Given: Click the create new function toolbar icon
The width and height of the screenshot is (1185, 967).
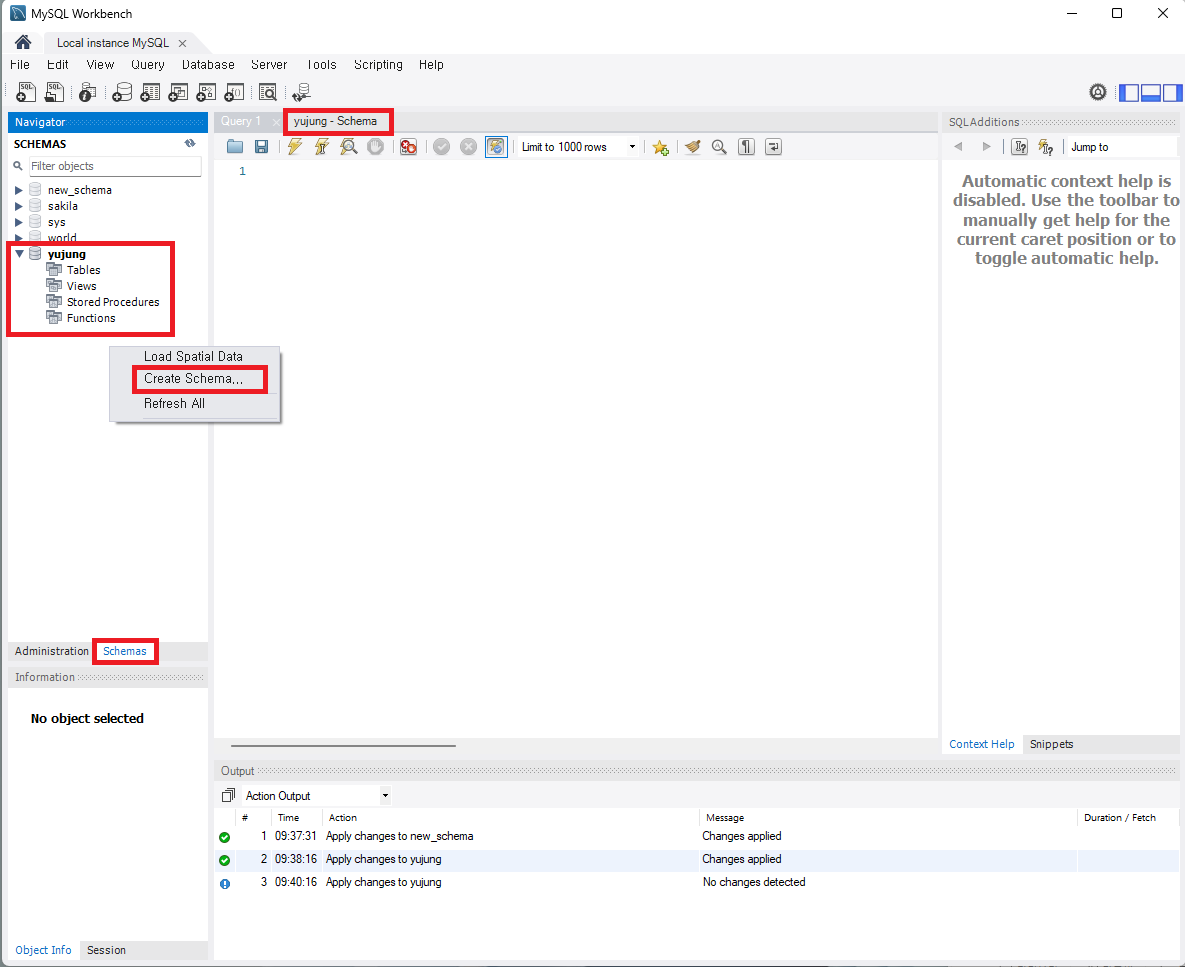Looking at the screenshot, I should click(235, 92).
